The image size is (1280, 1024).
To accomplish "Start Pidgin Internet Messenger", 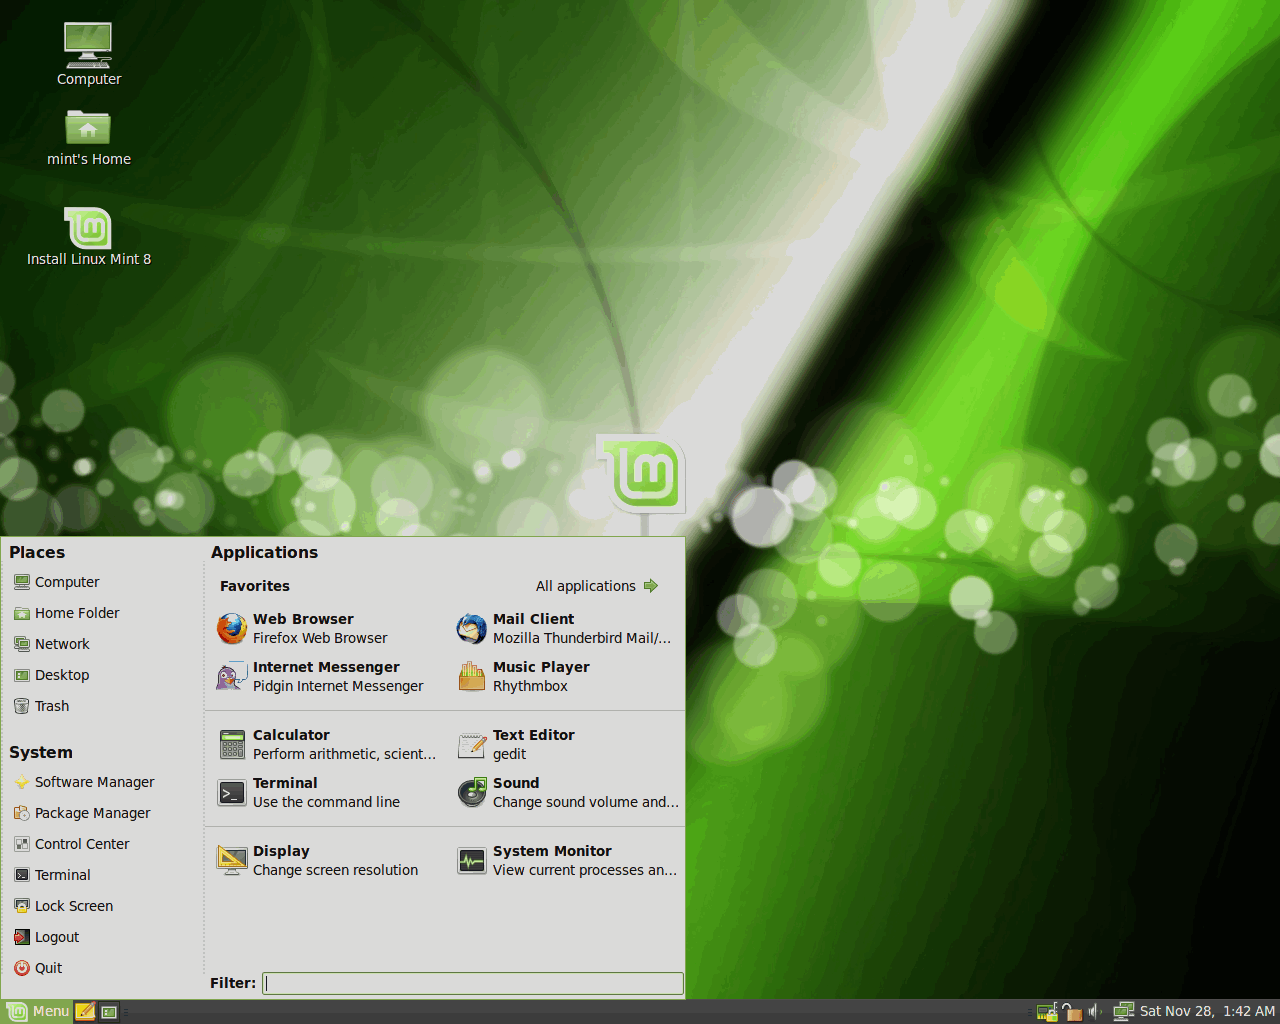I will (320, 676).
